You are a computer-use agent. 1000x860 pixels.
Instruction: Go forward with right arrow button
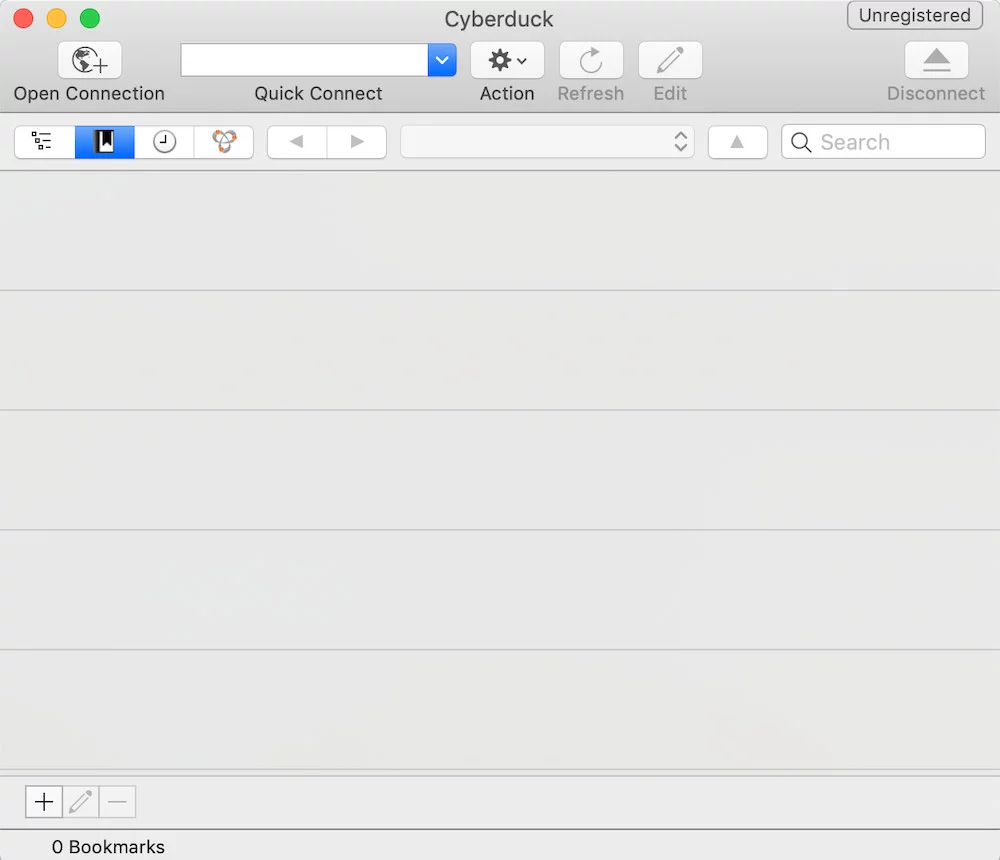point(357,142)
